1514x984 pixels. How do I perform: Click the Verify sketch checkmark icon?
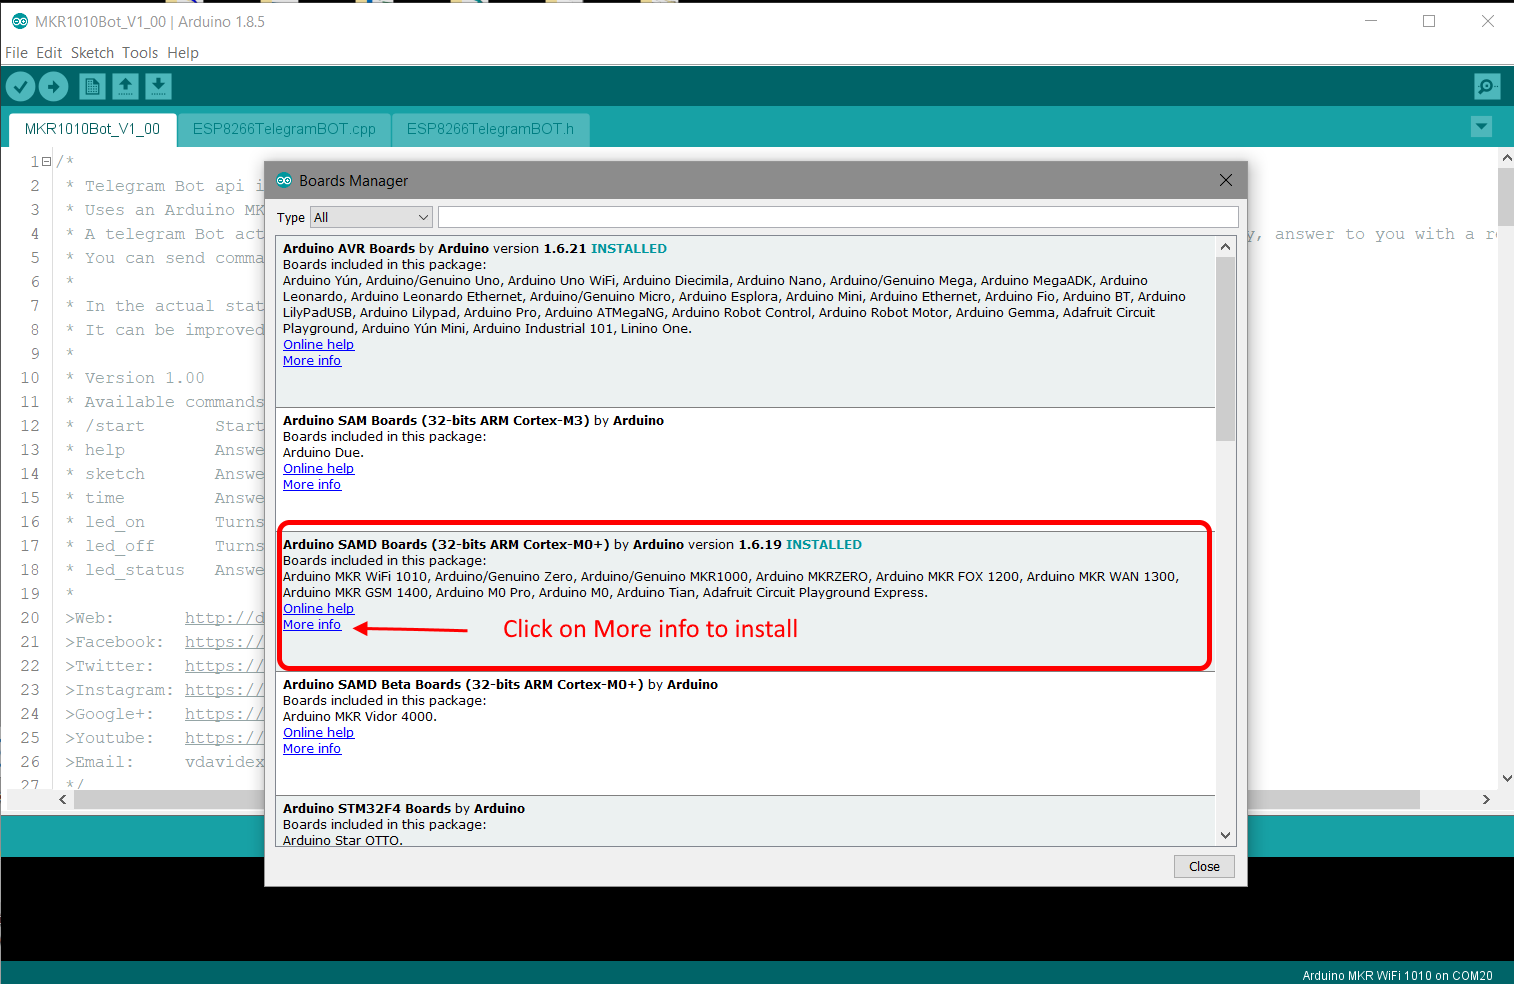pyautogui.click(x=20, y=86)
